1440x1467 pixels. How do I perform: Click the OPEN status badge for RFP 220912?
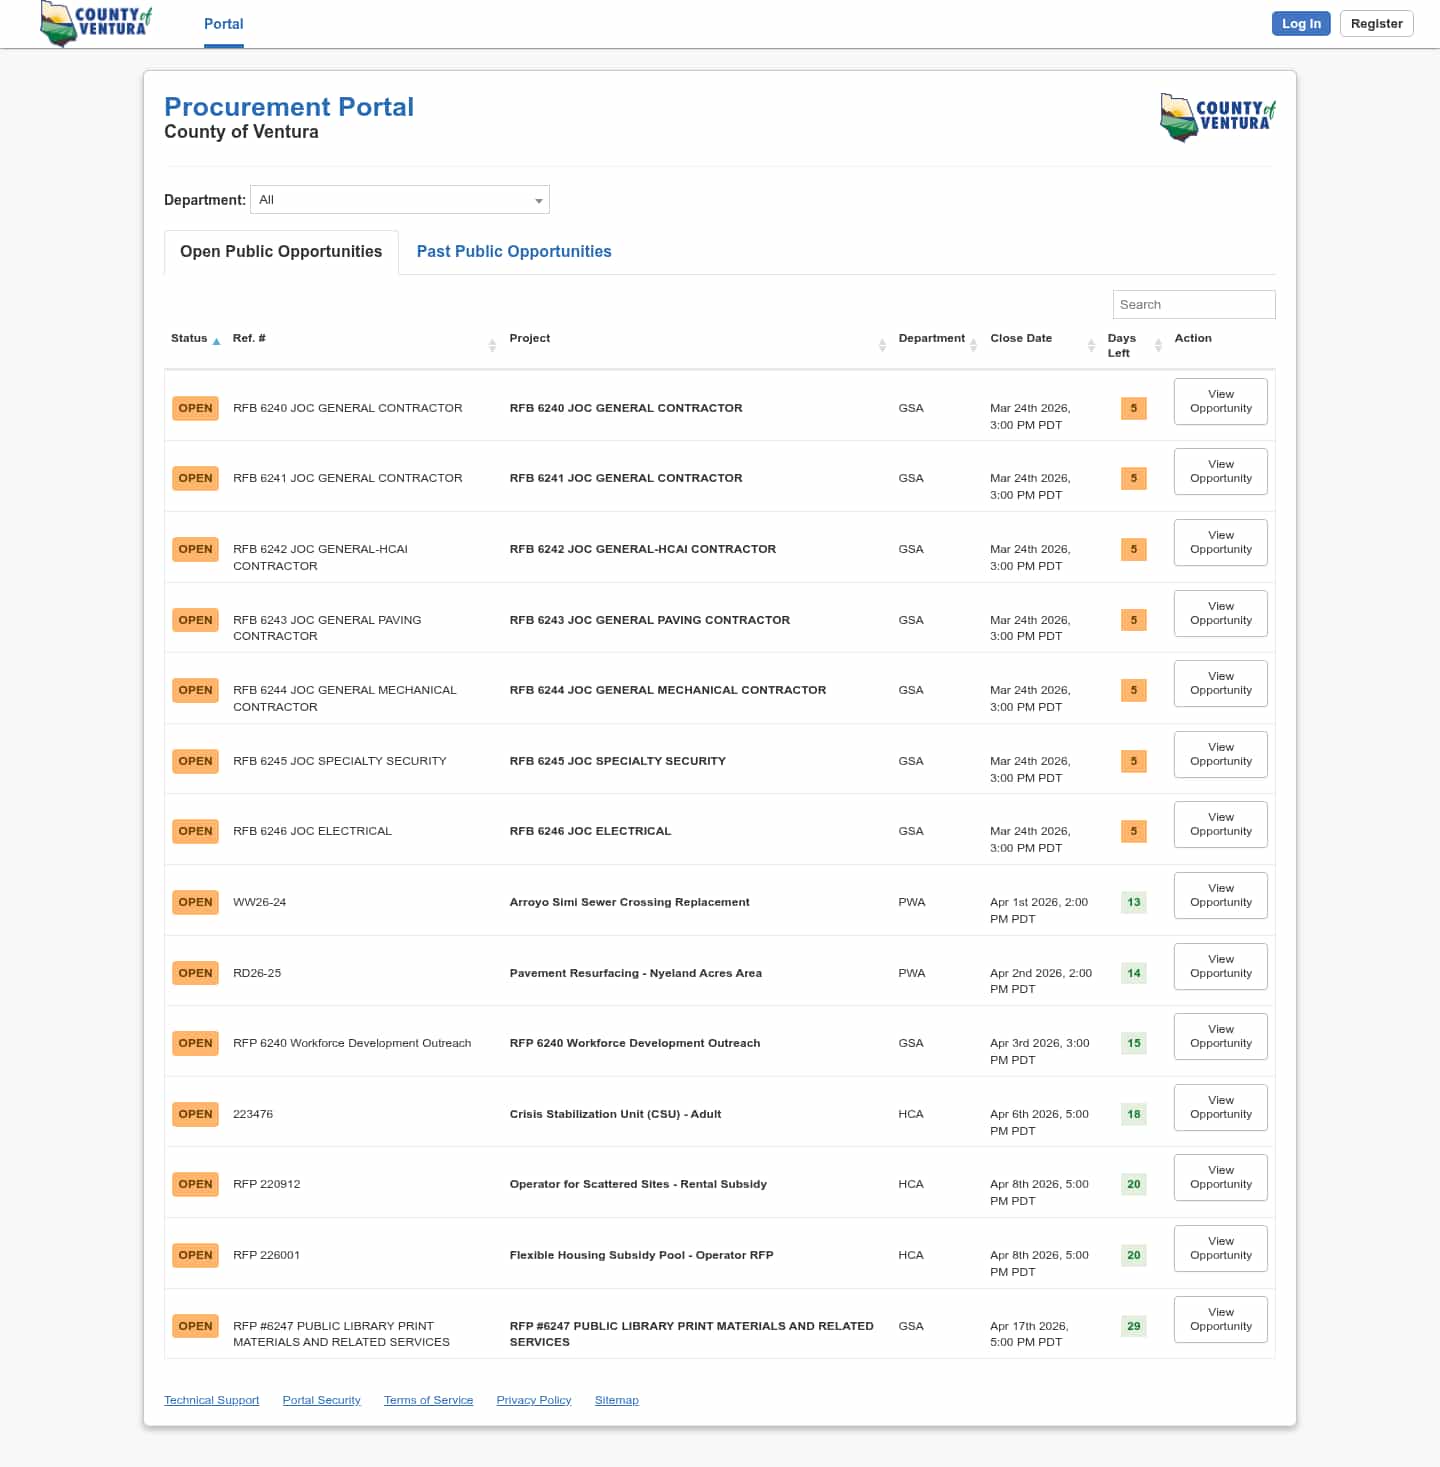(x=195, y=1184)
